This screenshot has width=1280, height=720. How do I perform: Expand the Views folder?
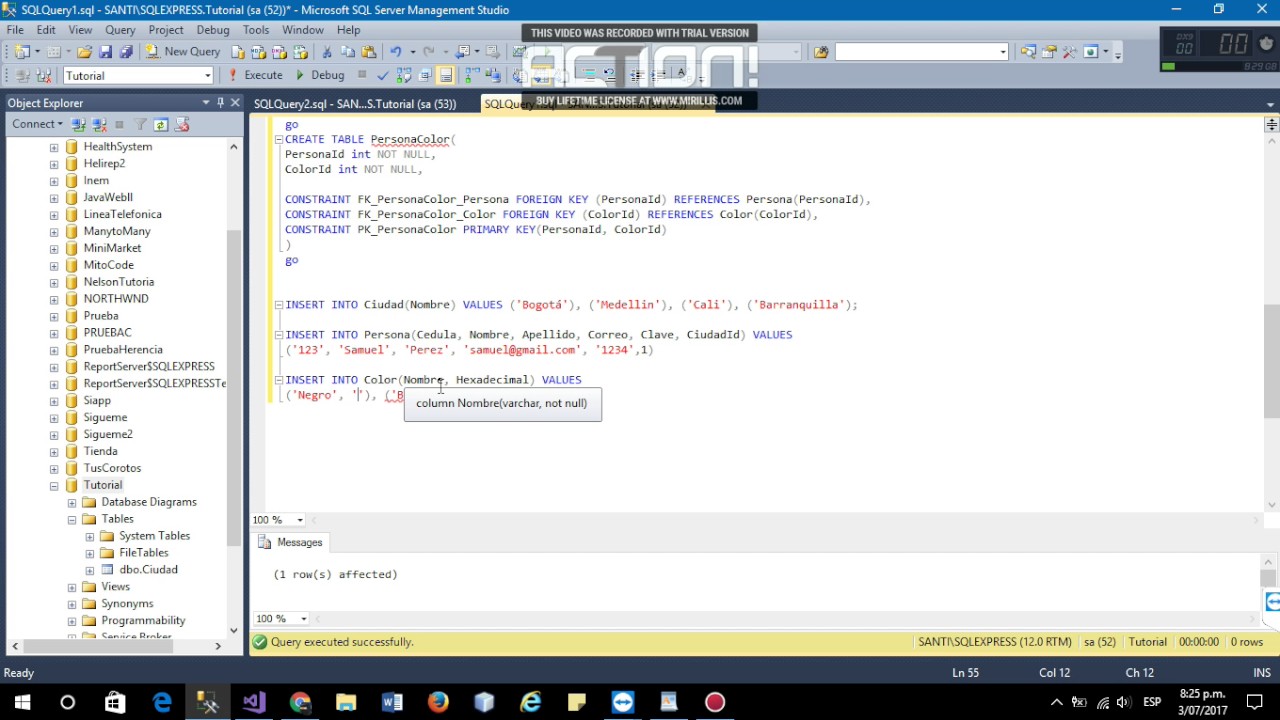coord(72,587)
